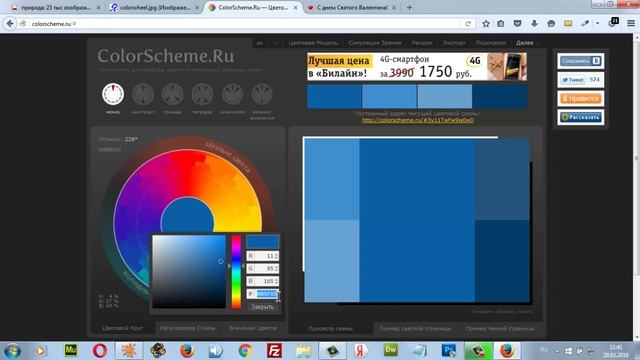Switch to Пример светлой страницы tab
Screen dimensions: 640x360
415,328
